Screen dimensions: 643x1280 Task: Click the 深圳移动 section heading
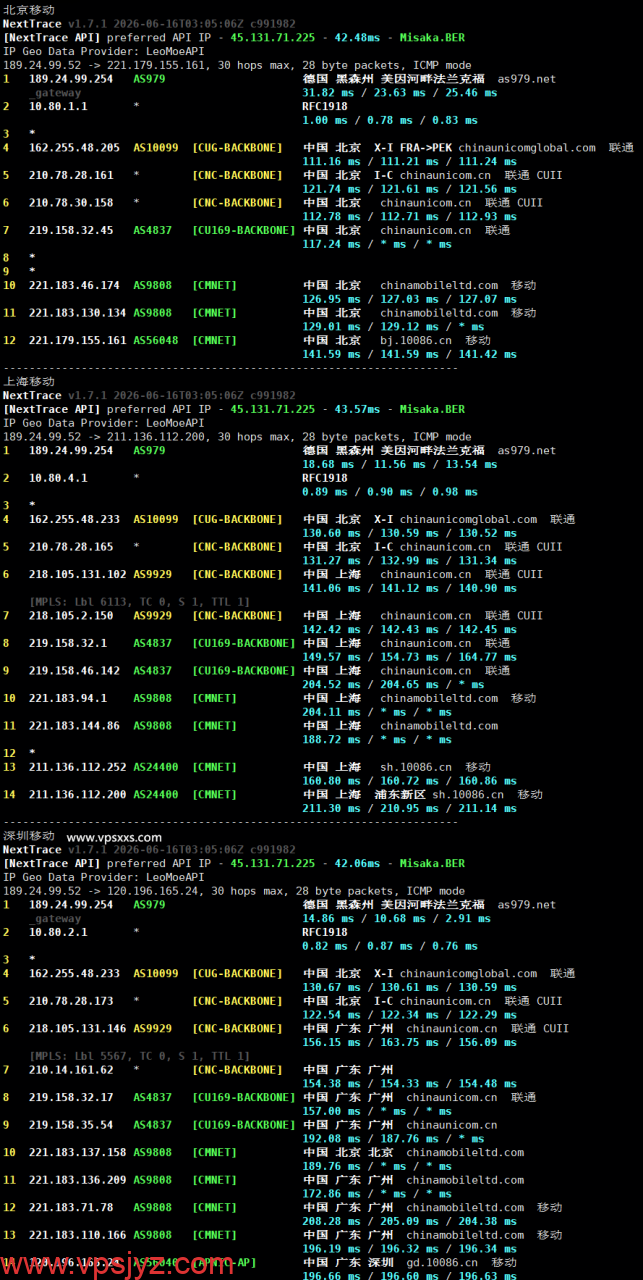(x=29, y=836)
